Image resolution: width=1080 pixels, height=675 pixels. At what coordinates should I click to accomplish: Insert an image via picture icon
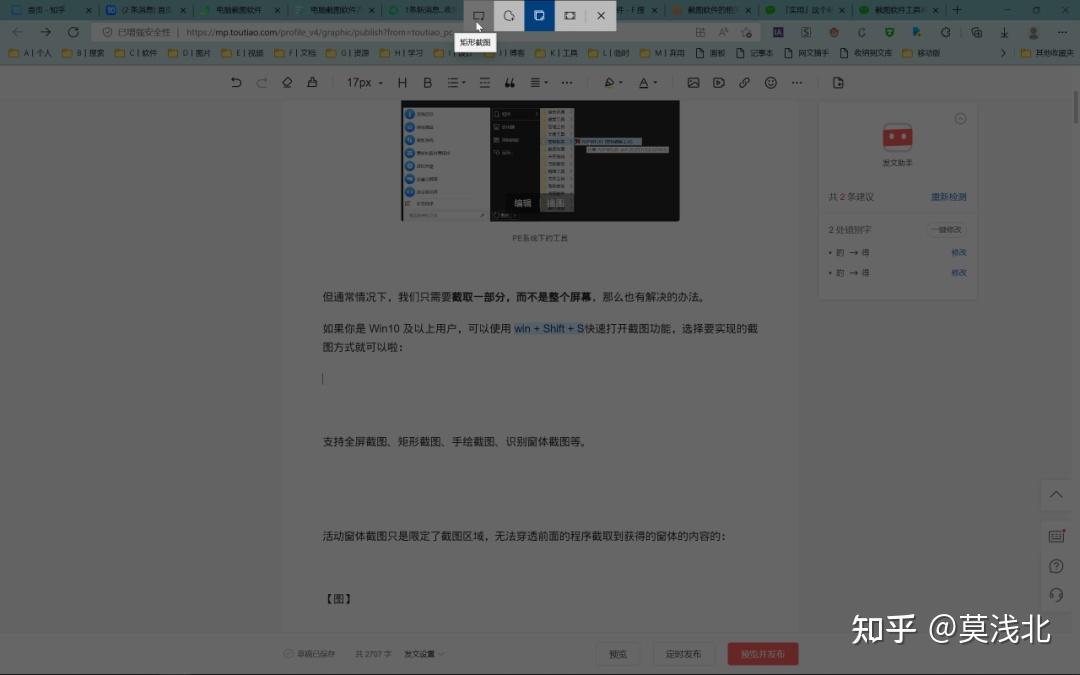693,83
